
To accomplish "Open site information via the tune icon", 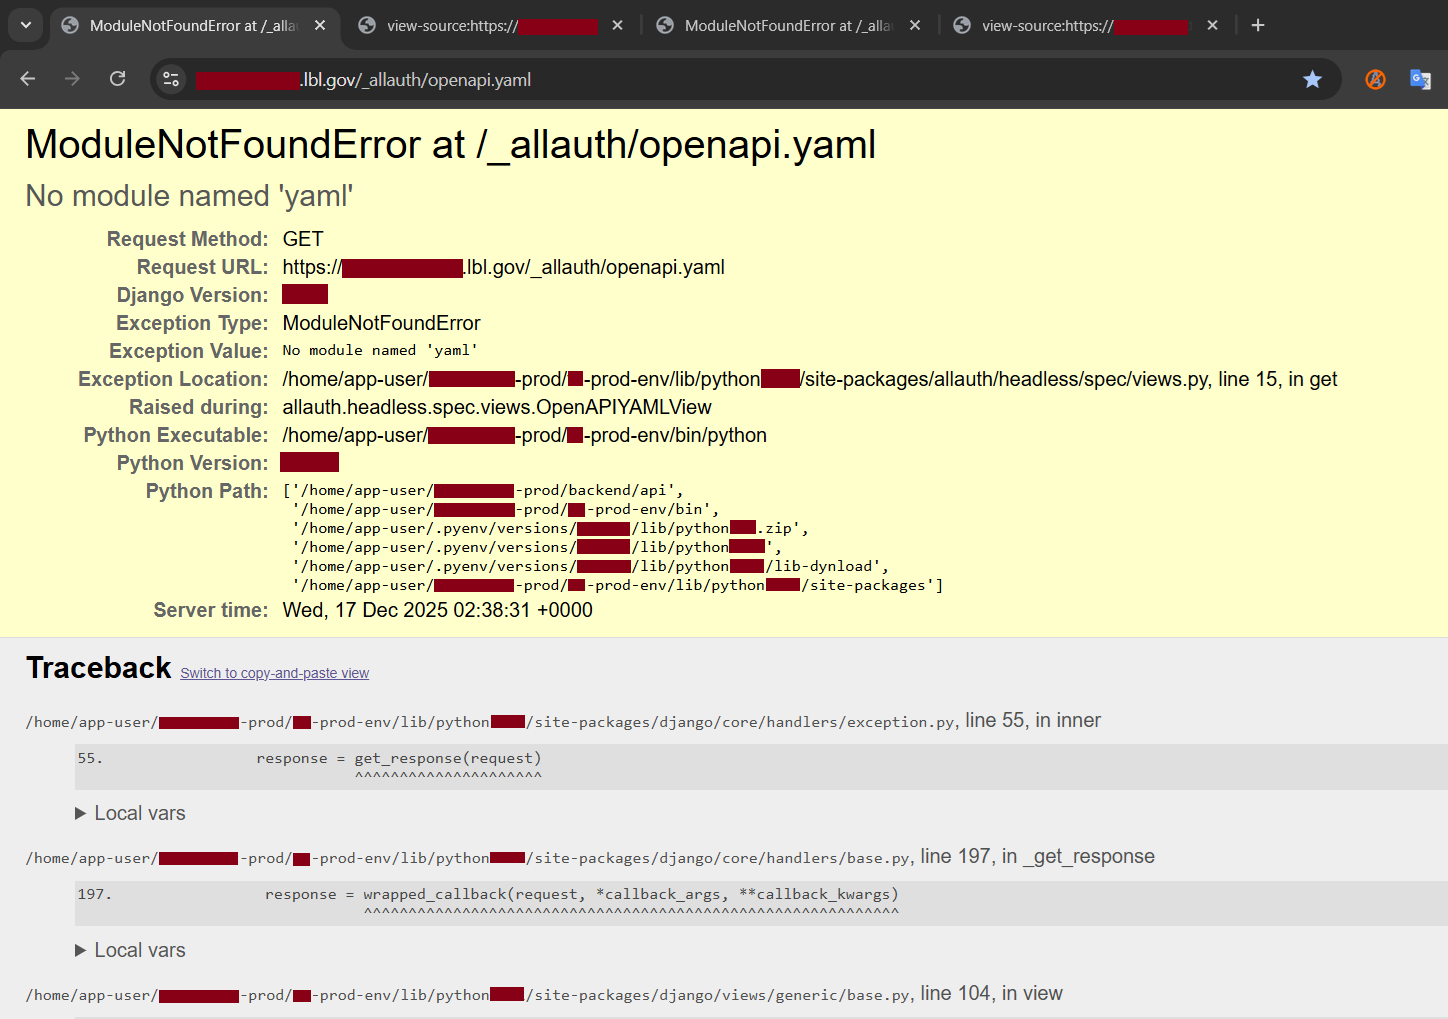I will (171, 79).
